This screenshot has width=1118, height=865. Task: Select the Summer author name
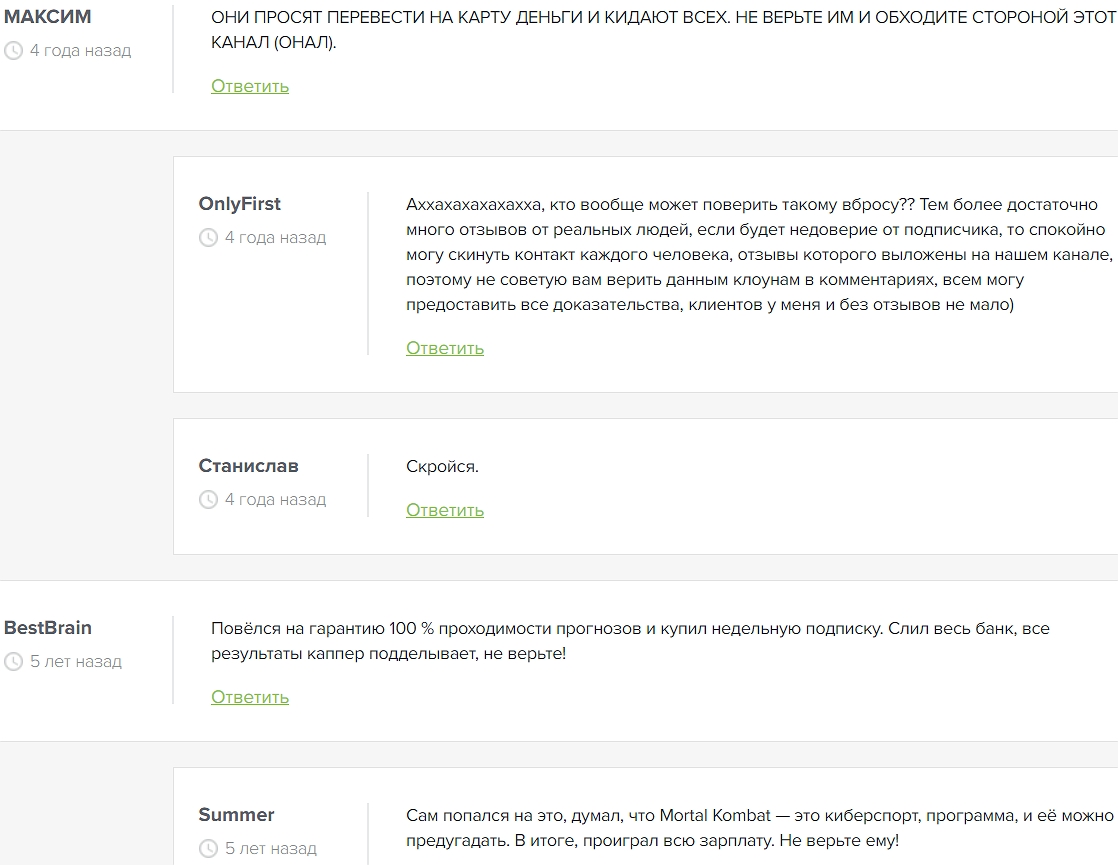(x=236, y=815)
